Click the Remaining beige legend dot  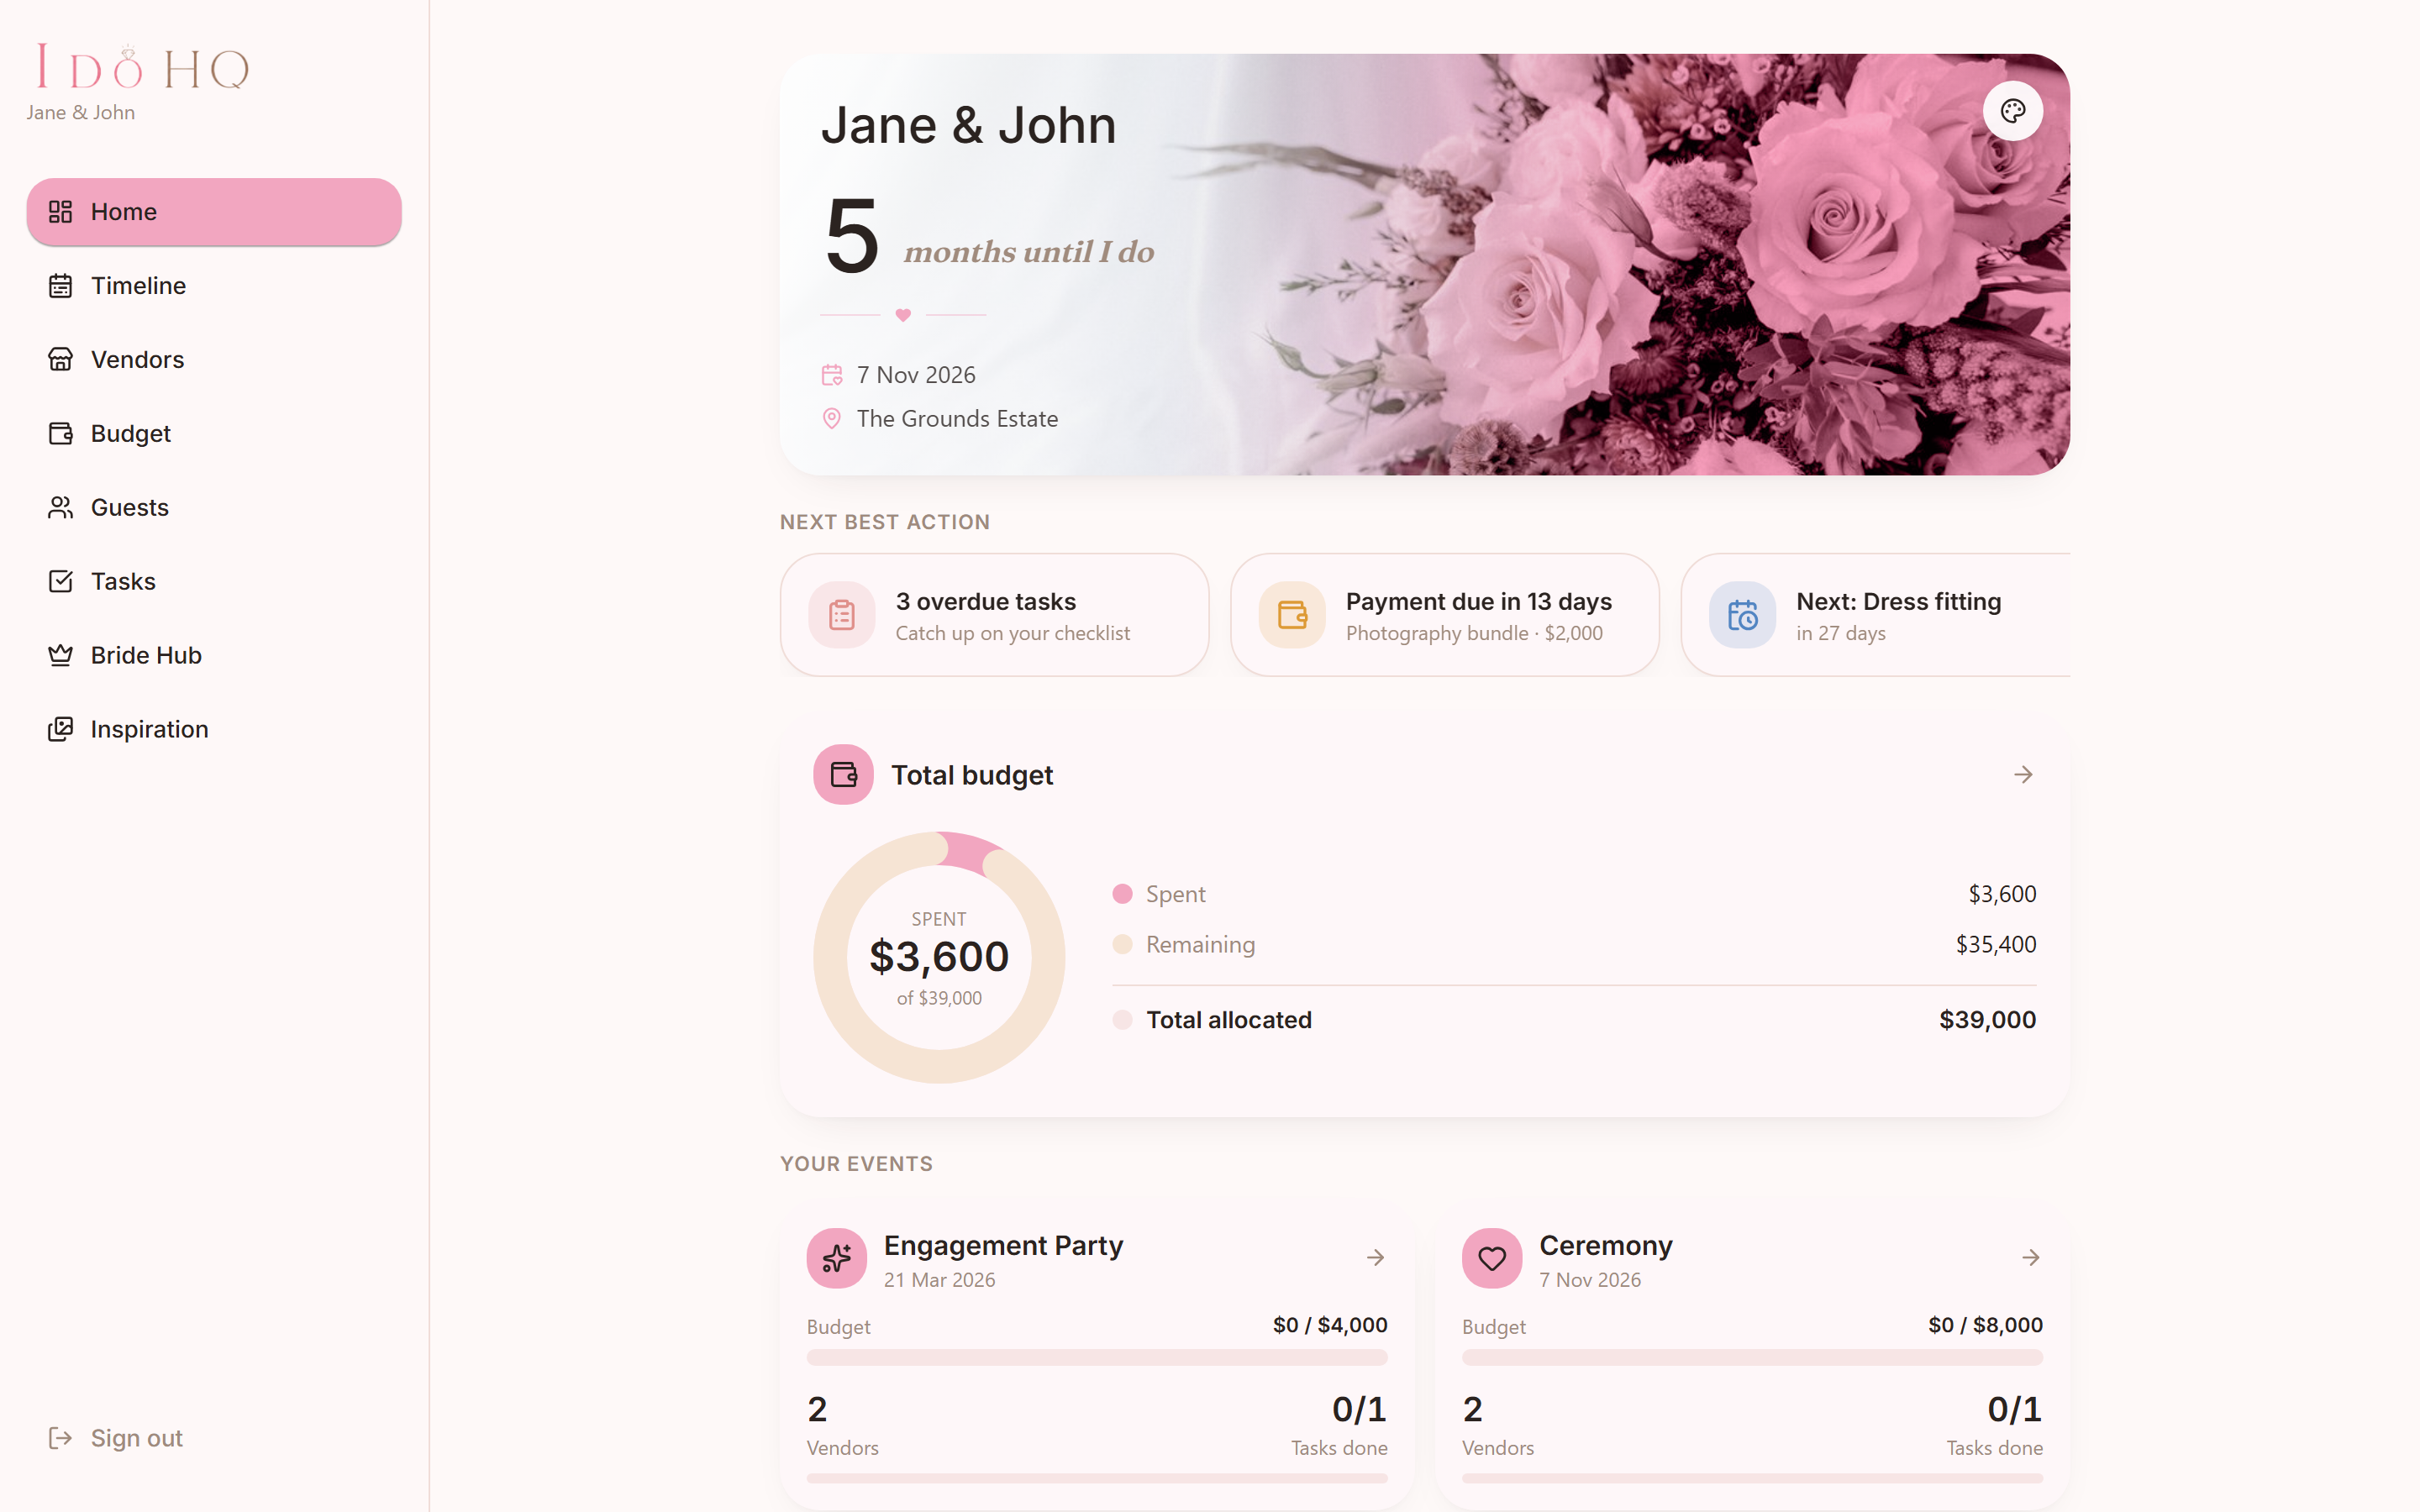point(1122,945)
